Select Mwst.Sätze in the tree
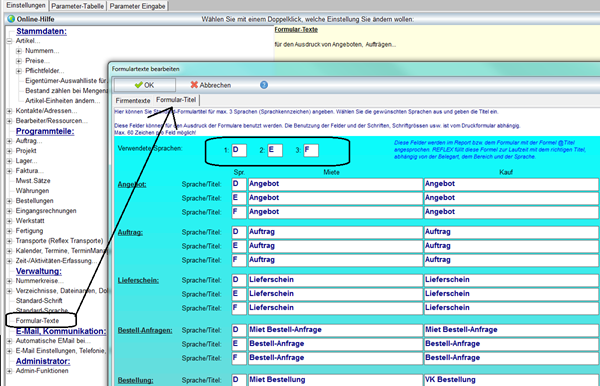Screen dimensions: 600x386 coord(33,181)
